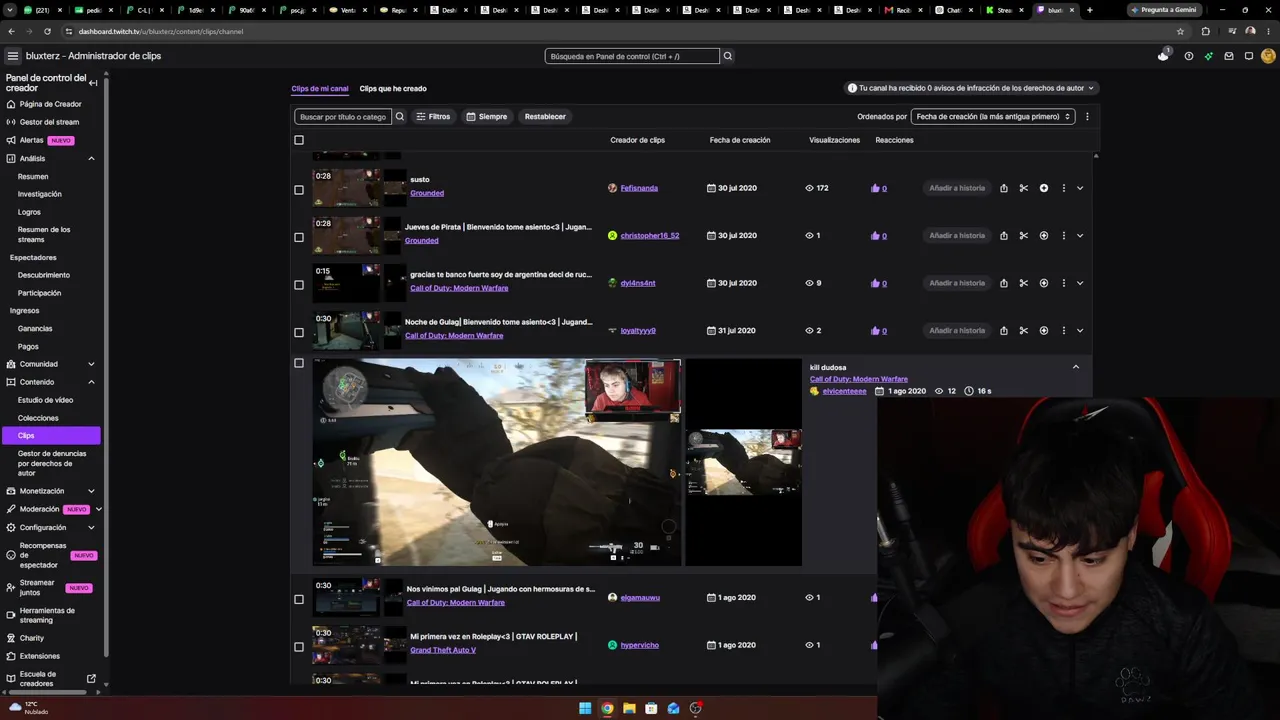Collapse the Análisis sidebar section
The height and width of the screenshot is (720, 1280).
click(91, 158)
